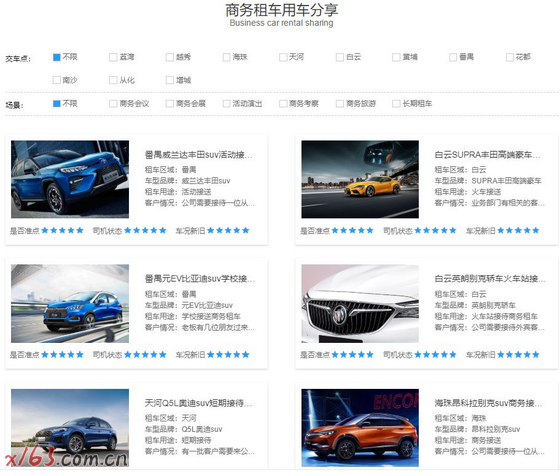Click 租车区域: 天河 text
Viewport: 560px width, 476px height.
(x=170, y=418)
